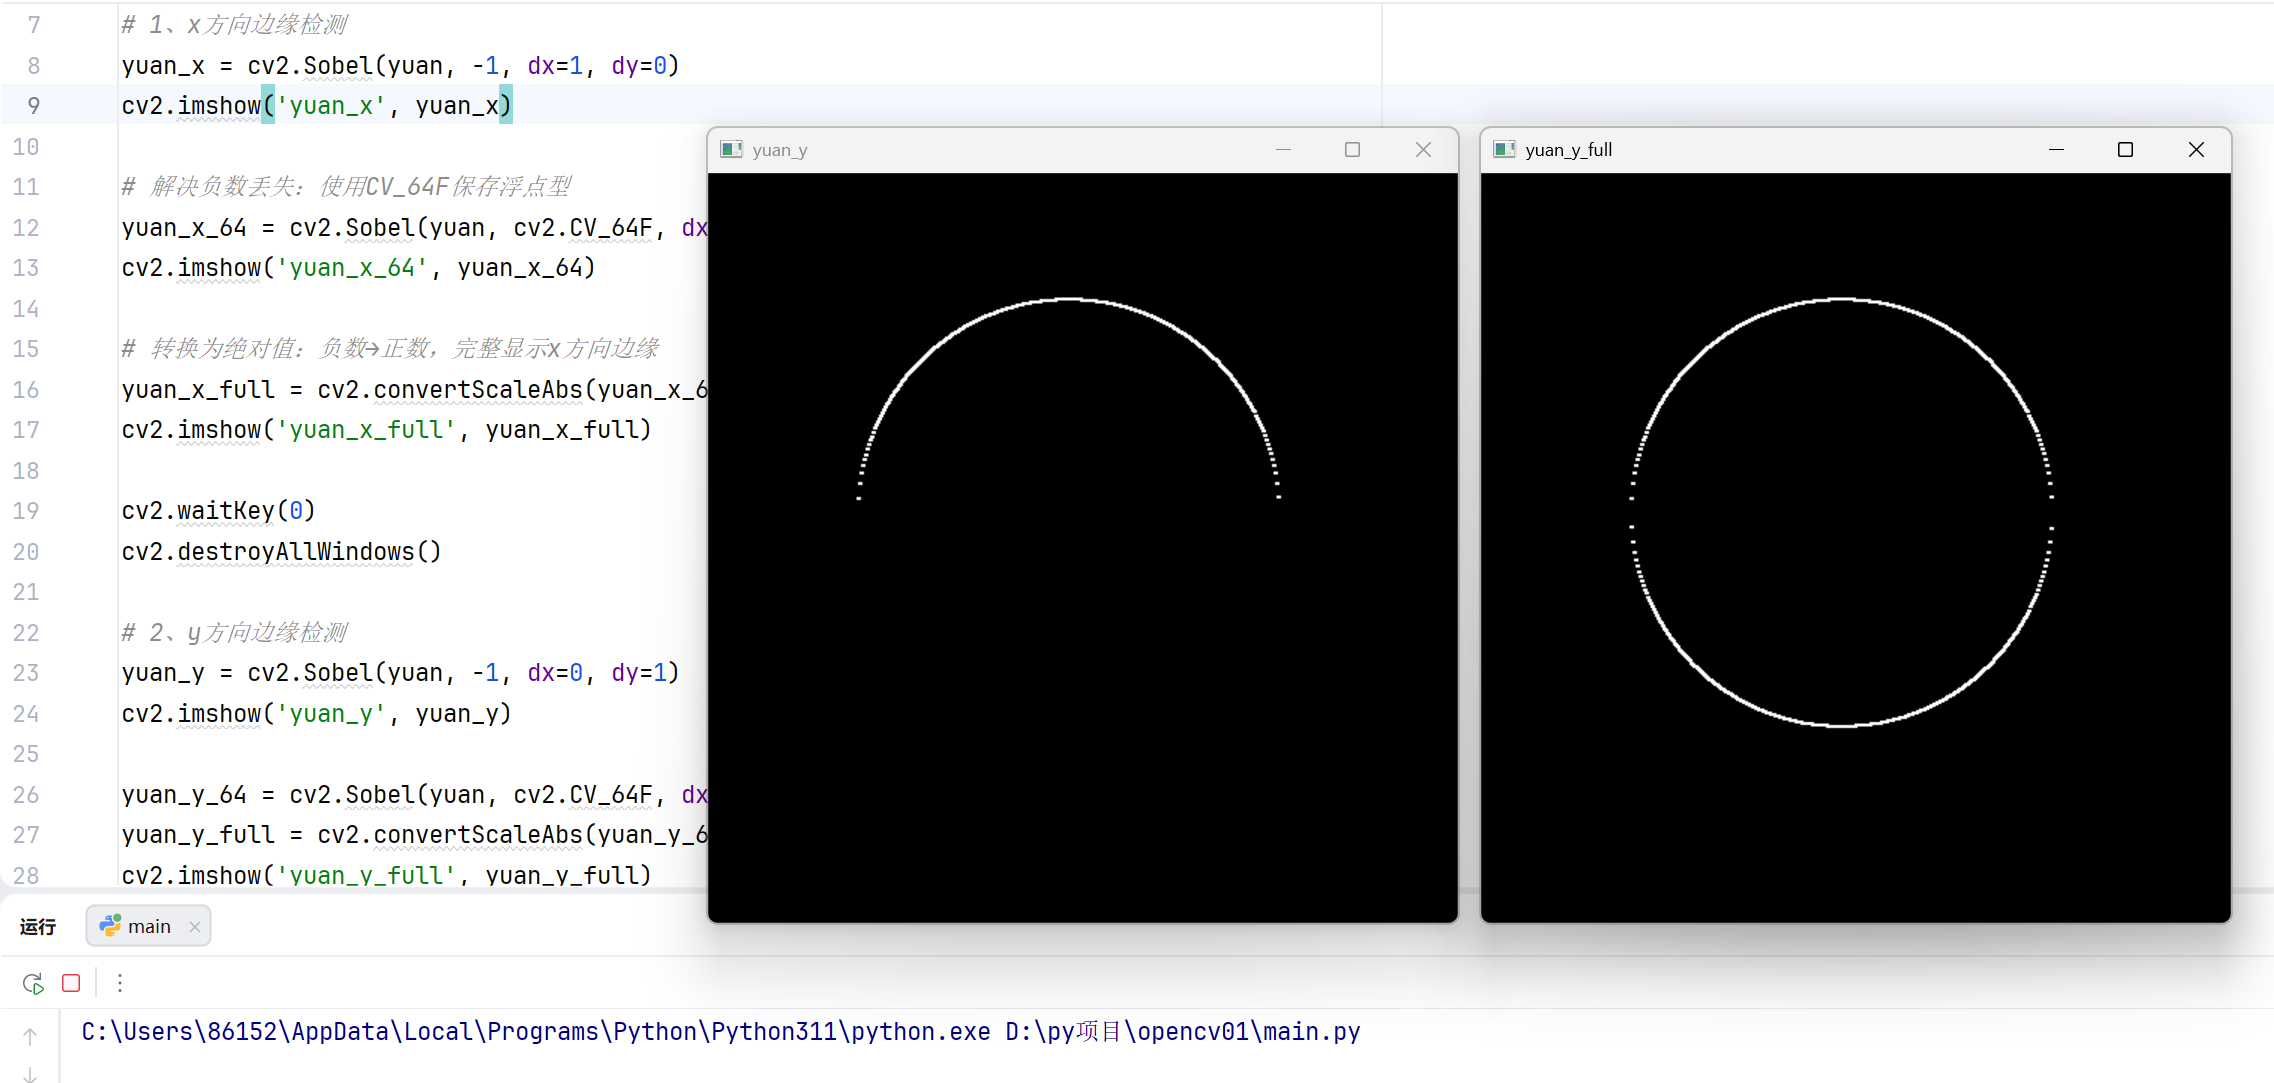Screen dimensions: 2274x1083
Task: Stop the running main process
Action: [x=71, y=983]
